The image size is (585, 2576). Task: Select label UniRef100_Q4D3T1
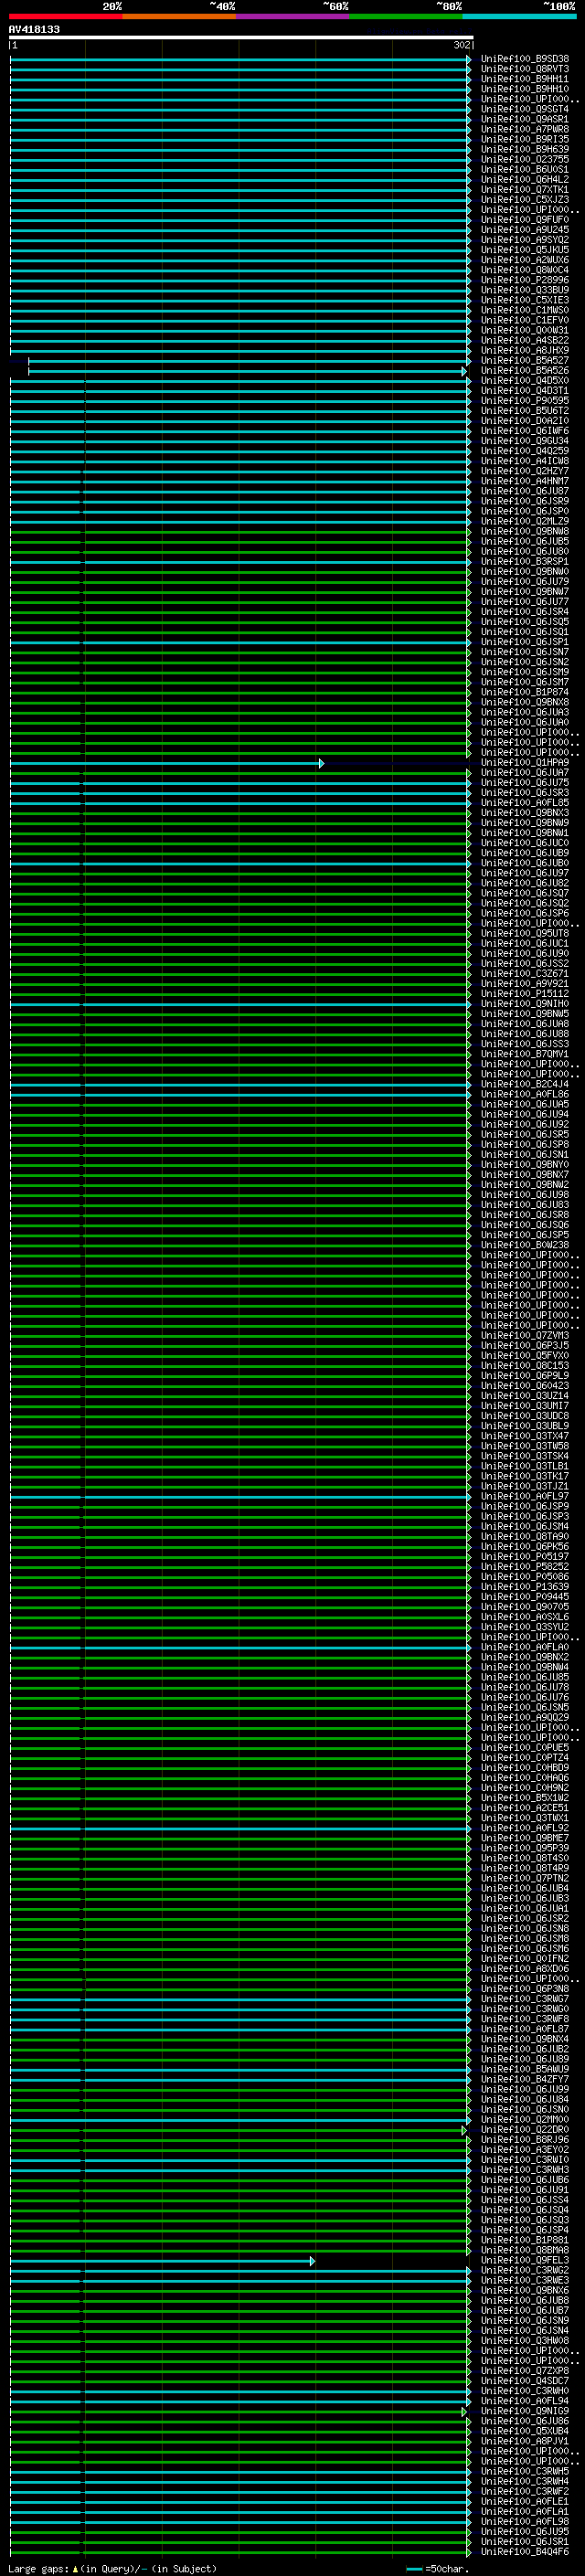click(524, 391)
